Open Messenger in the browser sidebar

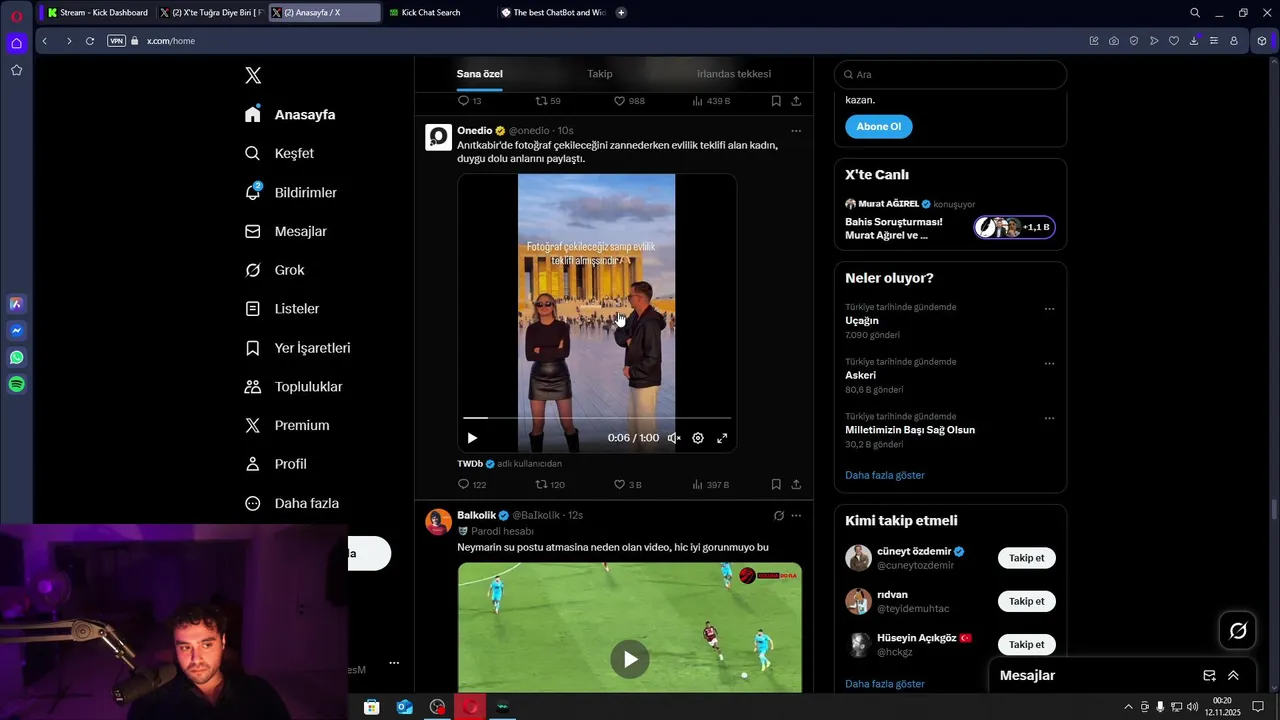[17, 330]
